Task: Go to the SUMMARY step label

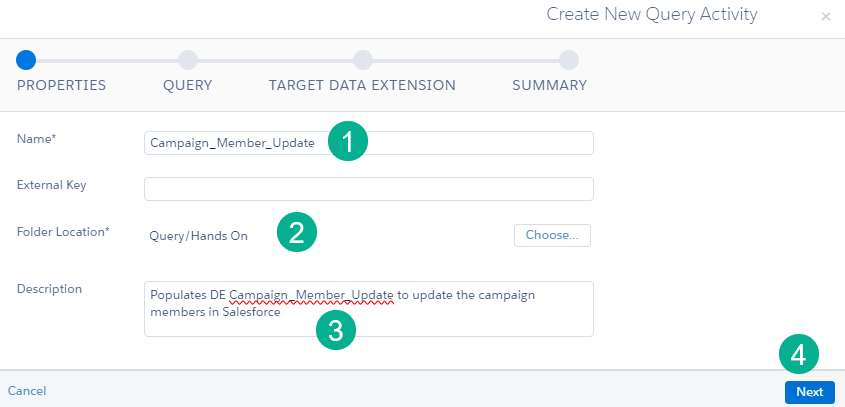Action: (x=549, y=86)
